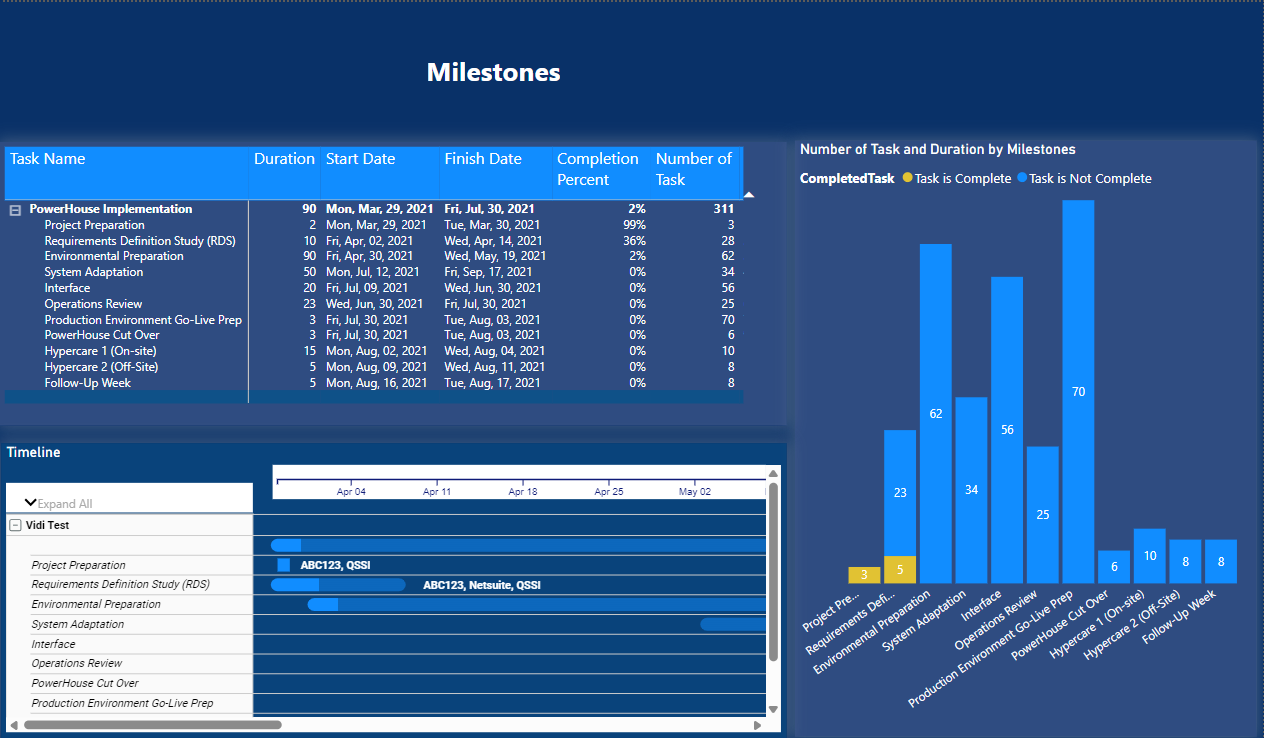Click the yellow legend dot for Task is Complete
This screenshot has width=1264, height=738.
(x=907, y=178)
